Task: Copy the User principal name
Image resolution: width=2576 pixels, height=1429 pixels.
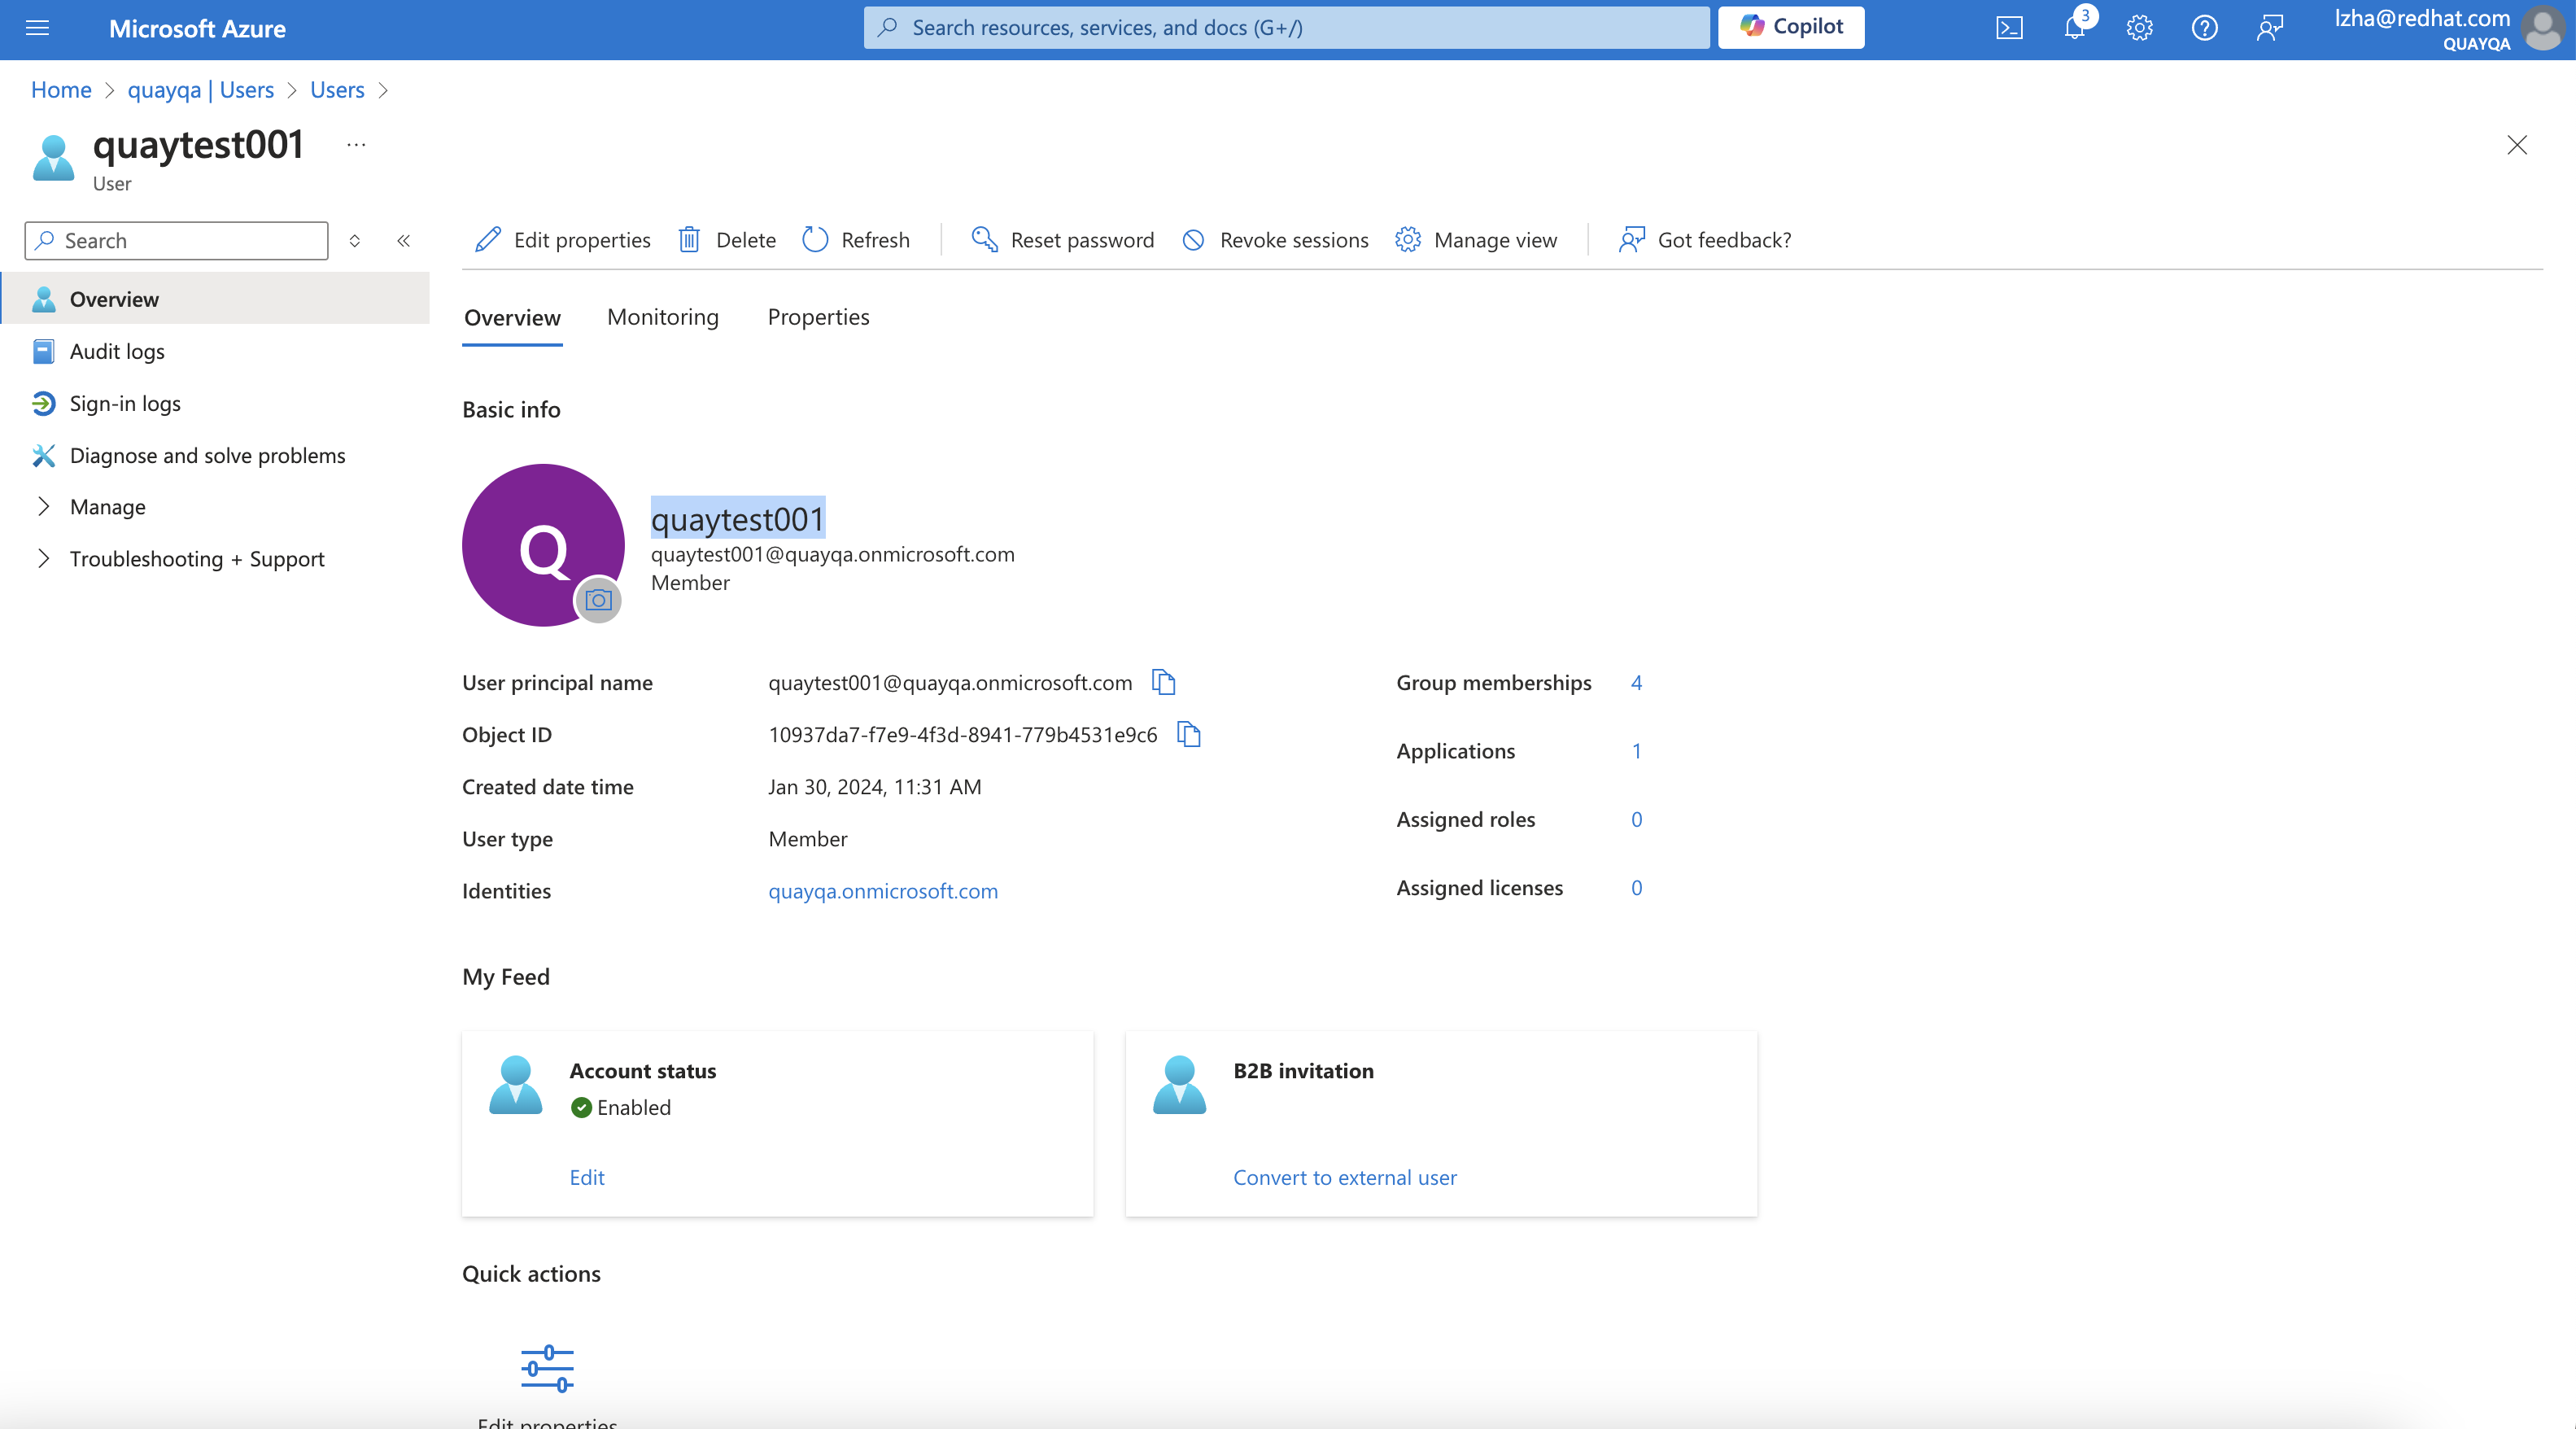Action: 1163,682
